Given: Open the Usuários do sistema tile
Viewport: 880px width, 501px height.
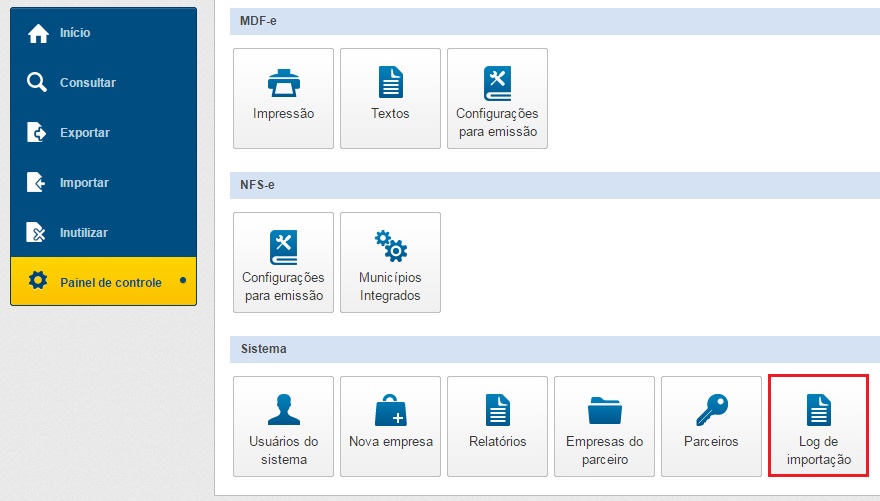Looking at the screenshot, I should point(283,426).
